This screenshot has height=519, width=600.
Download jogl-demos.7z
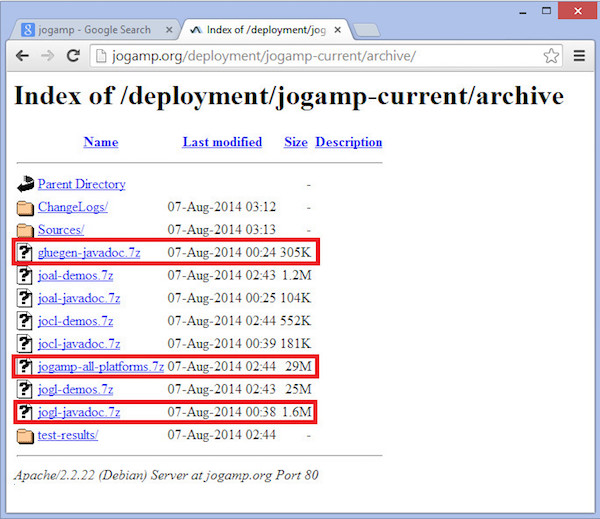point(75,389)
